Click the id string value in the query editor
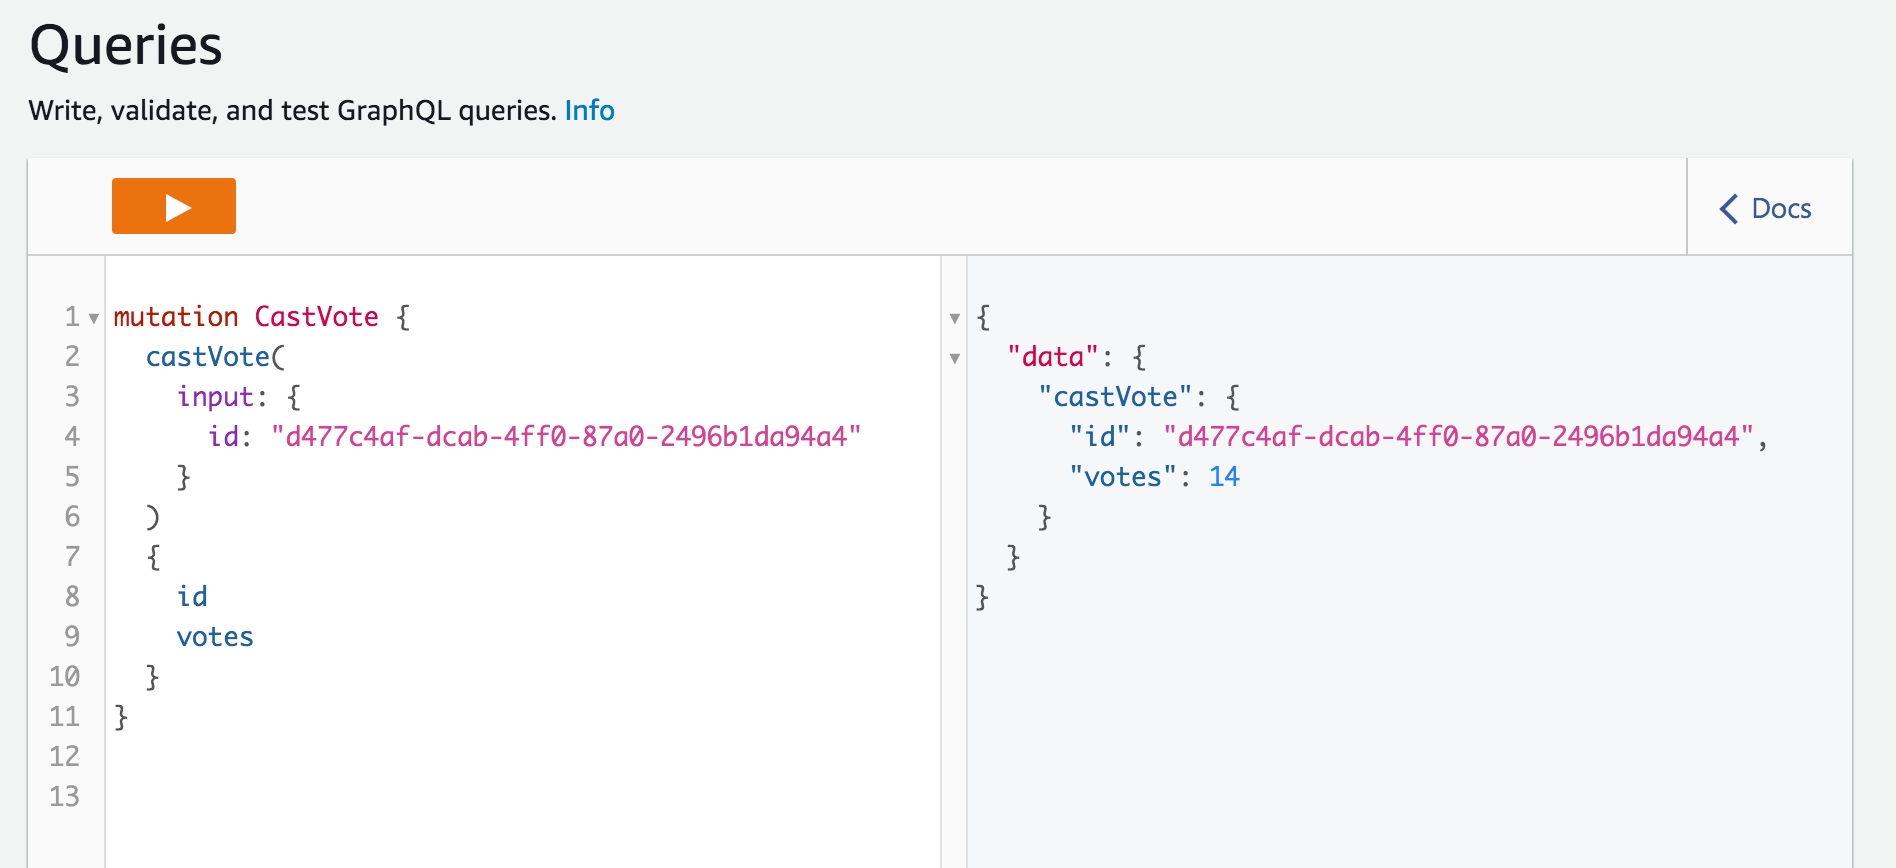 (x=566, y=437)
